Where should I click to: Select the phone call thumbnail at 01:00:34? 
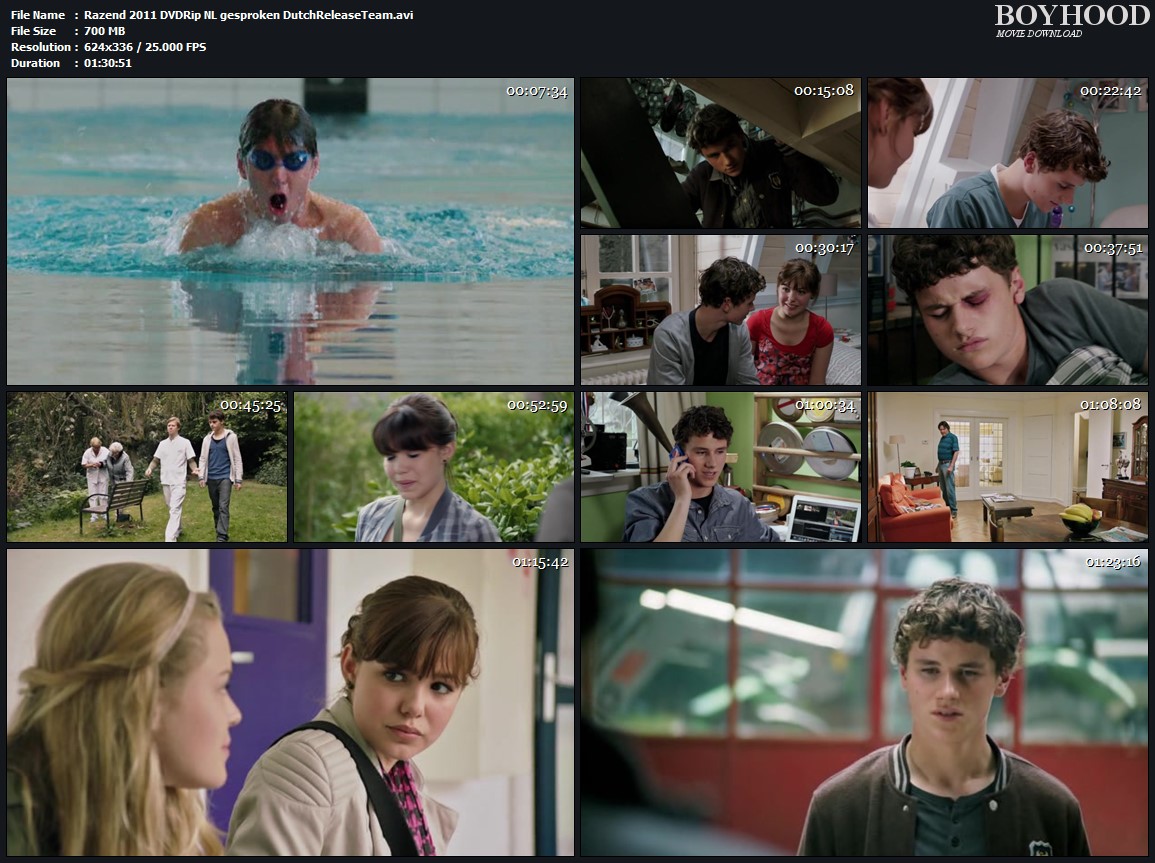point(720,467)
